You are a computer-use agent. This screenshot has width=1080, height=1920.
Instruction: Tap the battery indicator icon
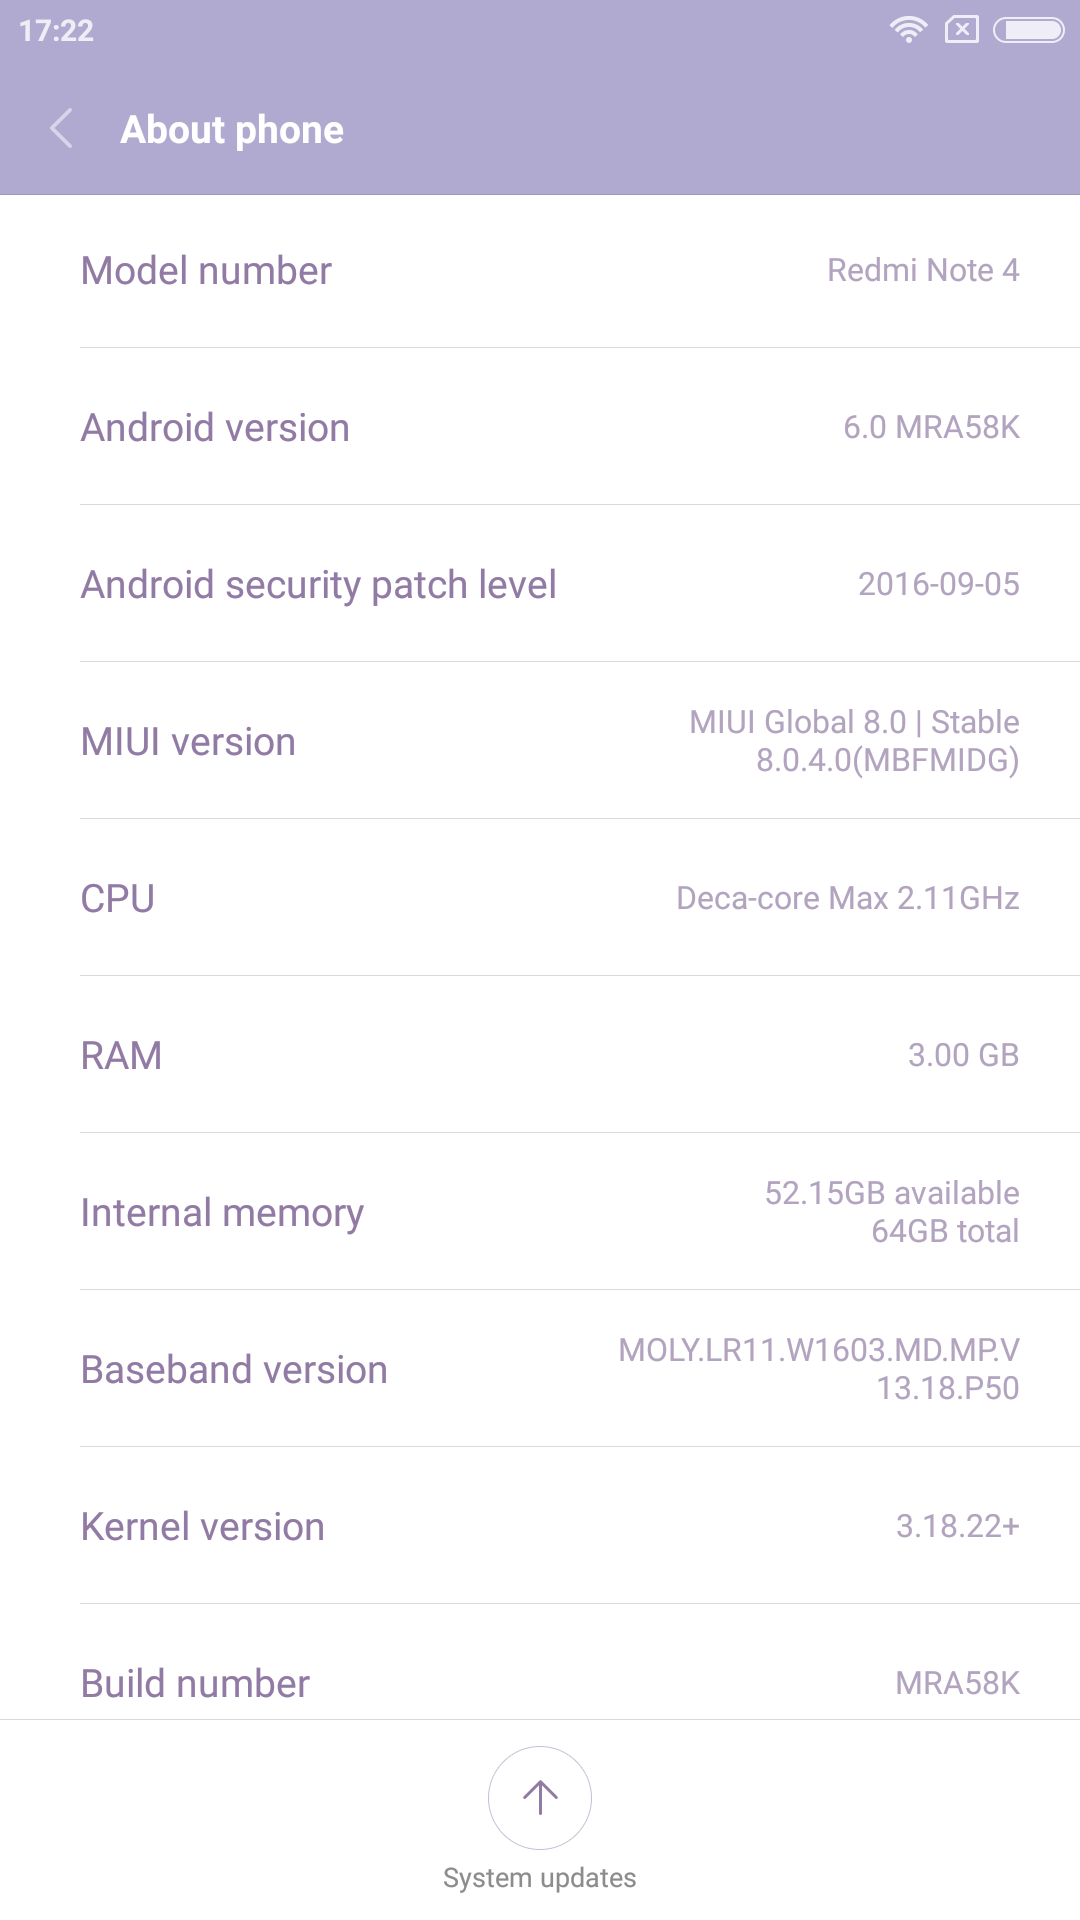coord(1029,30)
